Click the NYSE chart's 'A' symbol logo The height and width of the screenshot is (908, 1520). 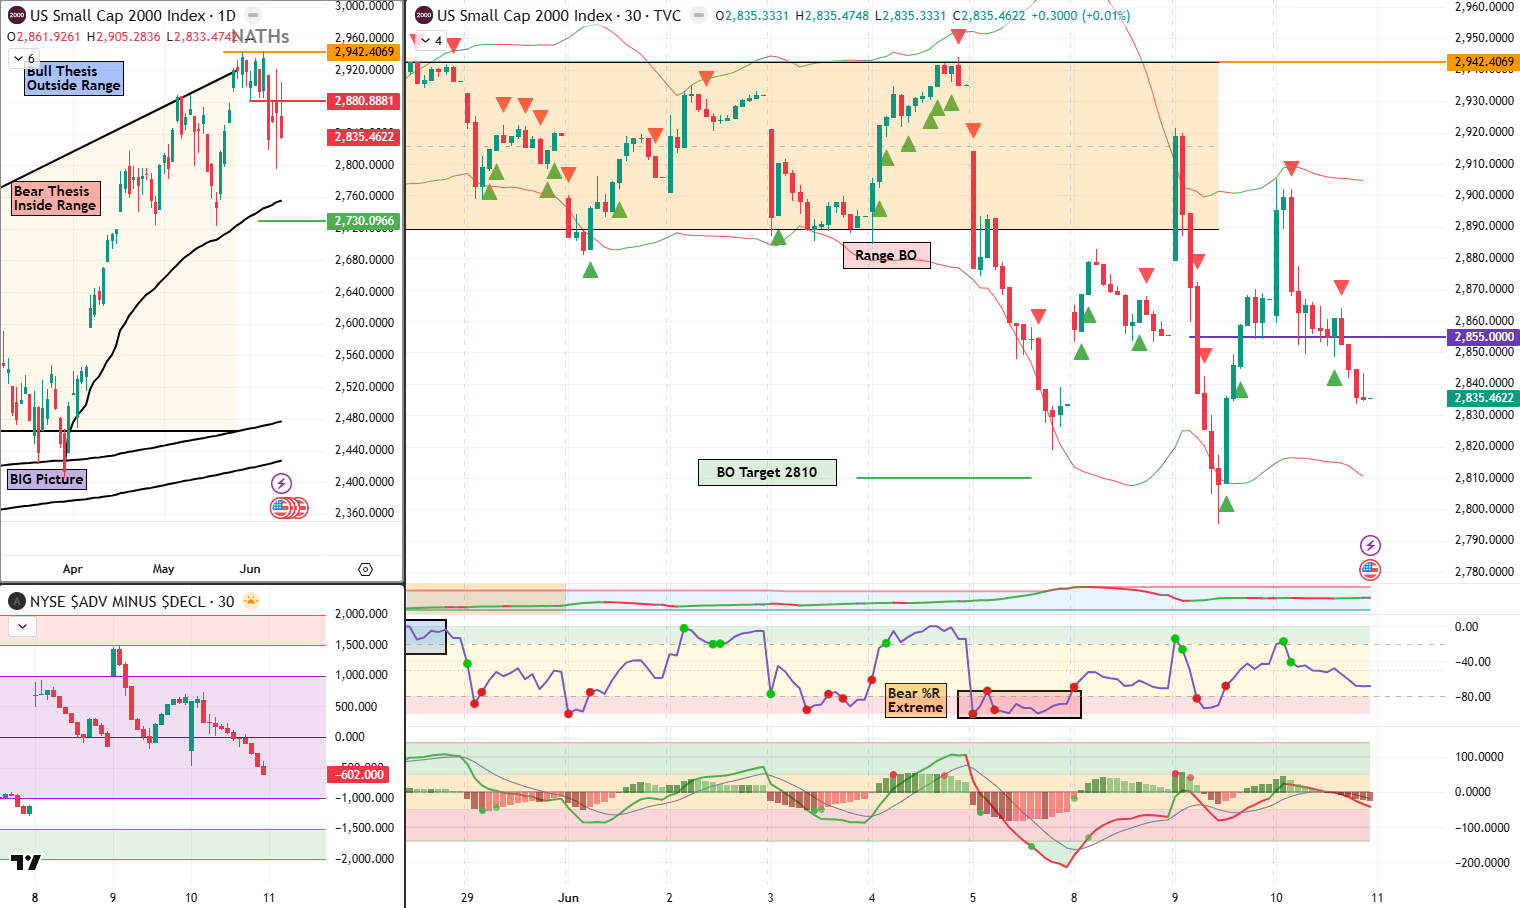[17, 601]
